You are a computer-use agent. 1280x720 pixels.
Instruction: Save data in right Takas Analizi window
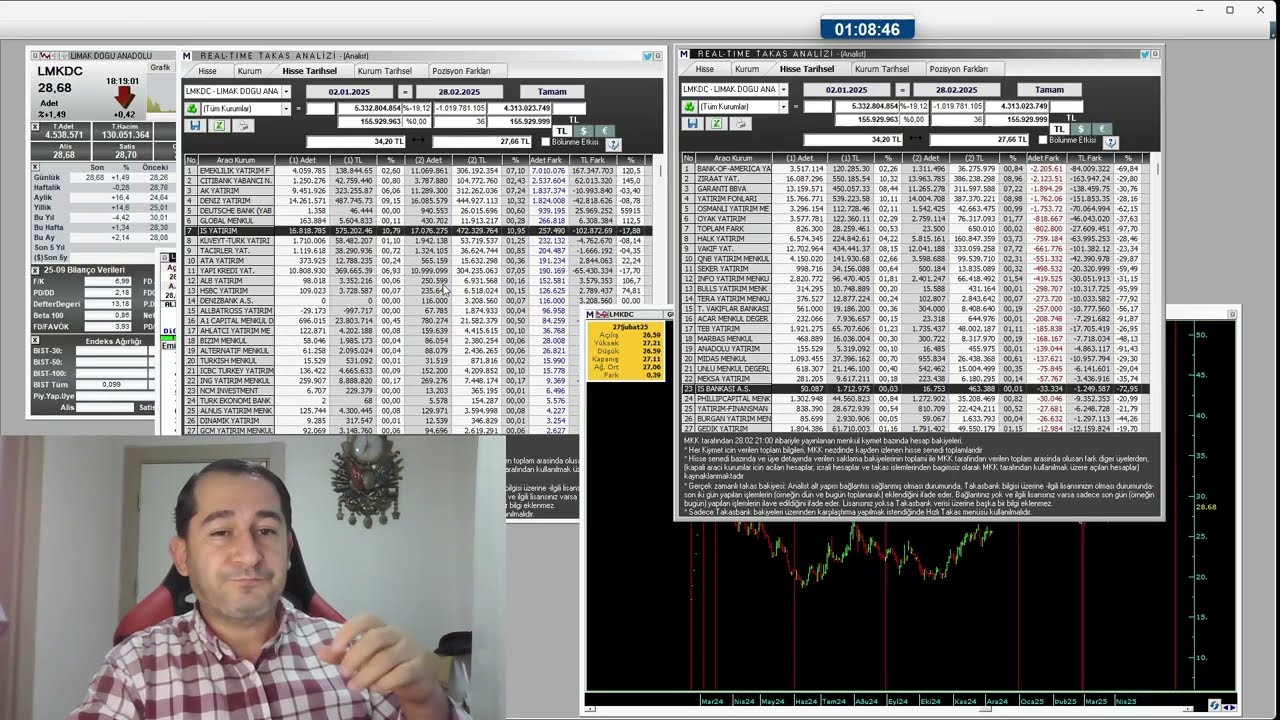tap(692, 123)
